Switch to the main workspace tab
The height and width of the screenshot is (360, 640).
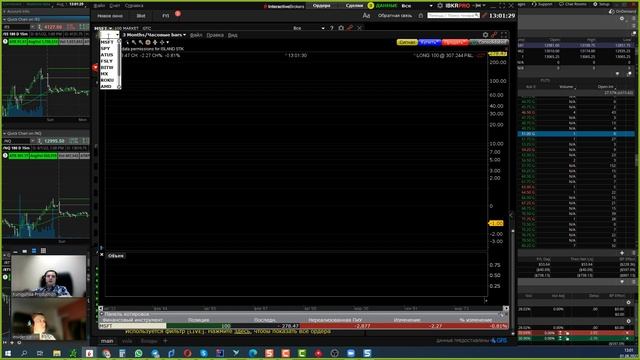(x=107, y=341)
